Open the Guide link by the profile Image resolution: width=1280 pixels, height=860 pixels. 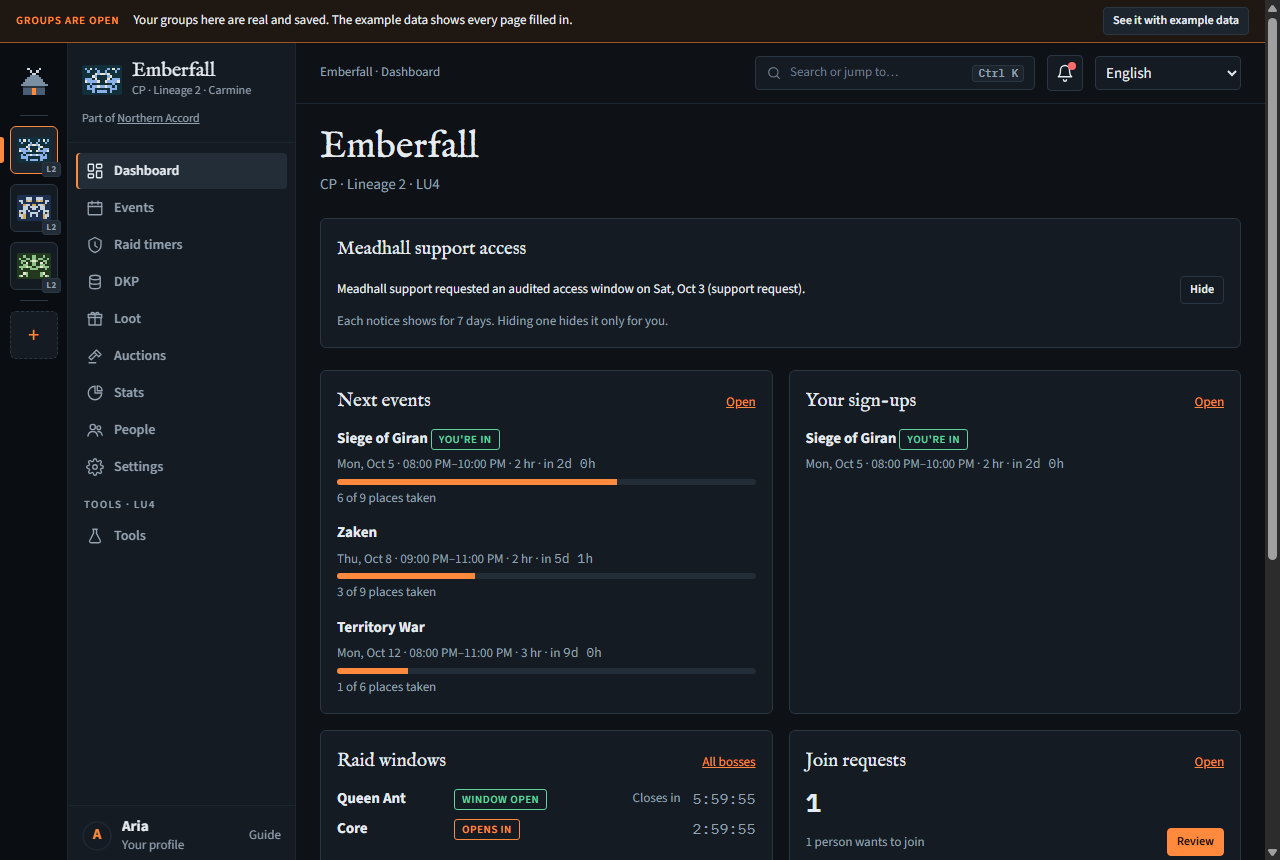tap(265, 835)
